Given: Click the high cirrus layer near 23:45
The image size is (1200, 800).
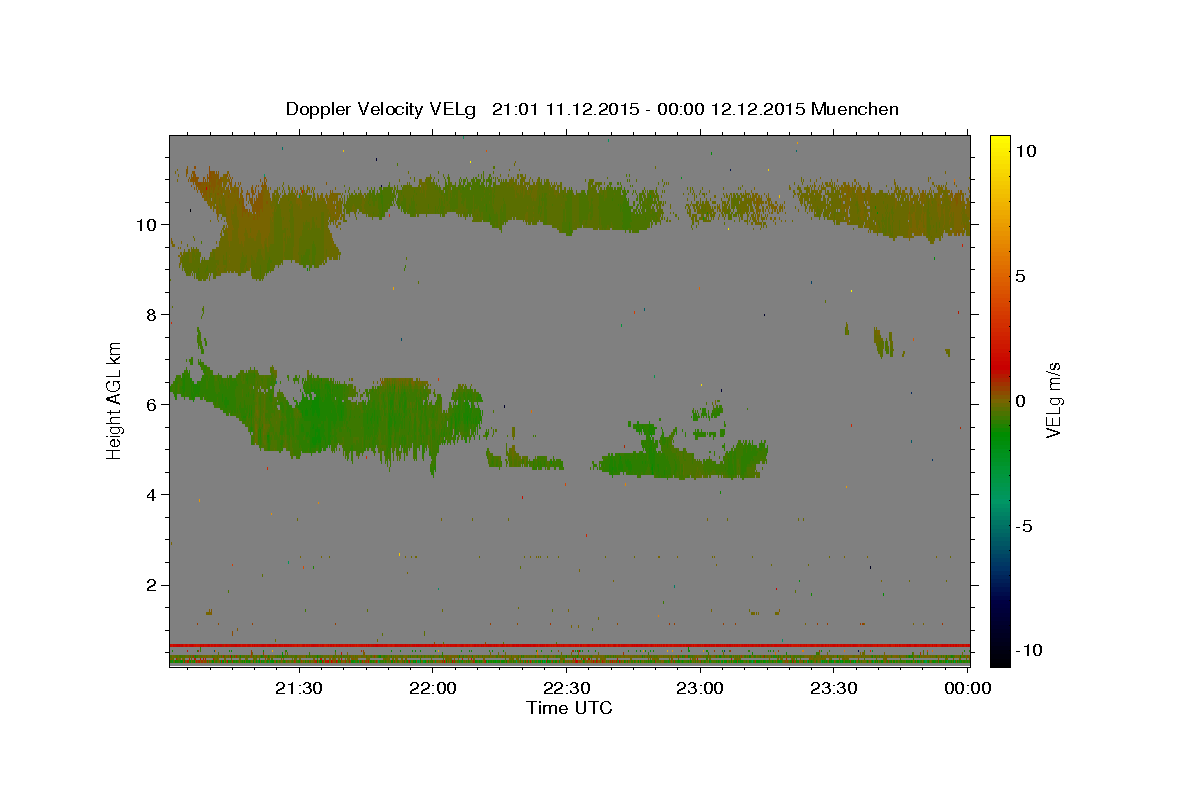Looking at the screenshot, I should tap(880, 209).
